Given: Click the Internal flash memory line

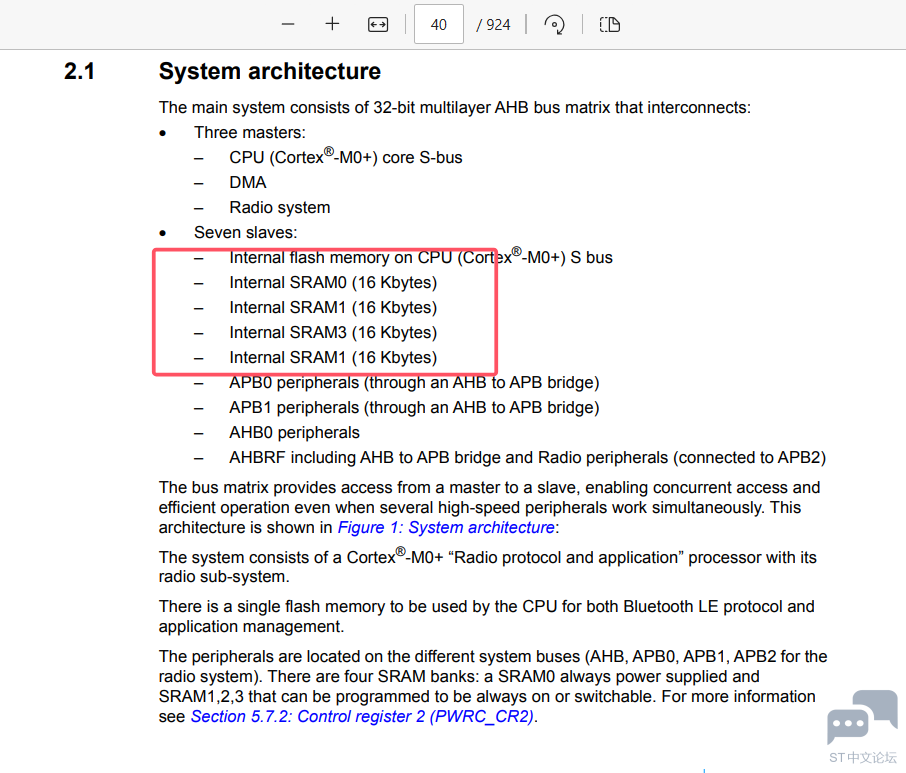Looking at the screenshot, I should pos(421,257).
